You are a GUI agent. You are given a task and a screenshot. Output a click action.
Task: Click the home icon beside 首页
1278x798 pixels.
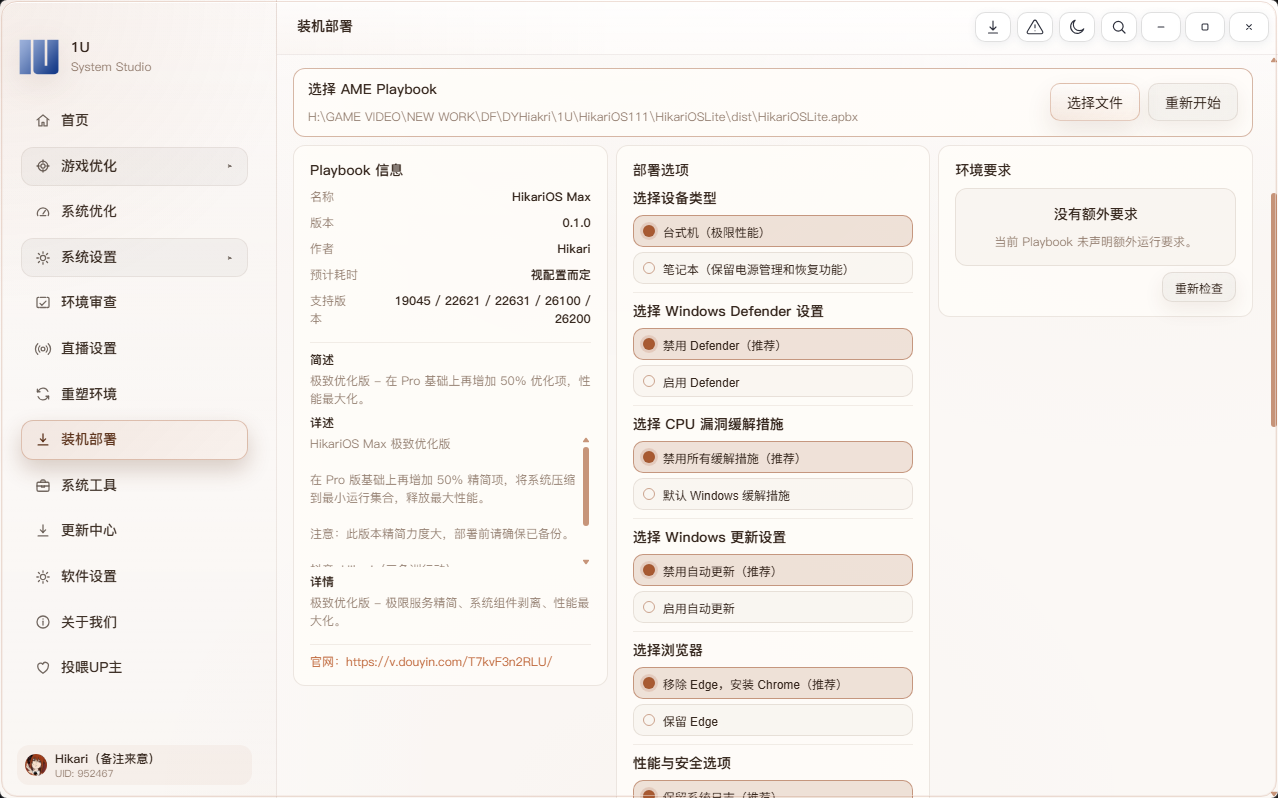[43, 121]
